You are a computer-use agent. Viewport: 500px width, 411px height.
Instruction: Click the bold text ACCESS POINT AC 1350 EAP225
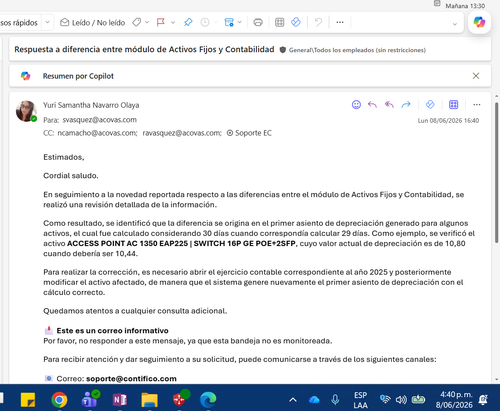(x=128, y=243)
